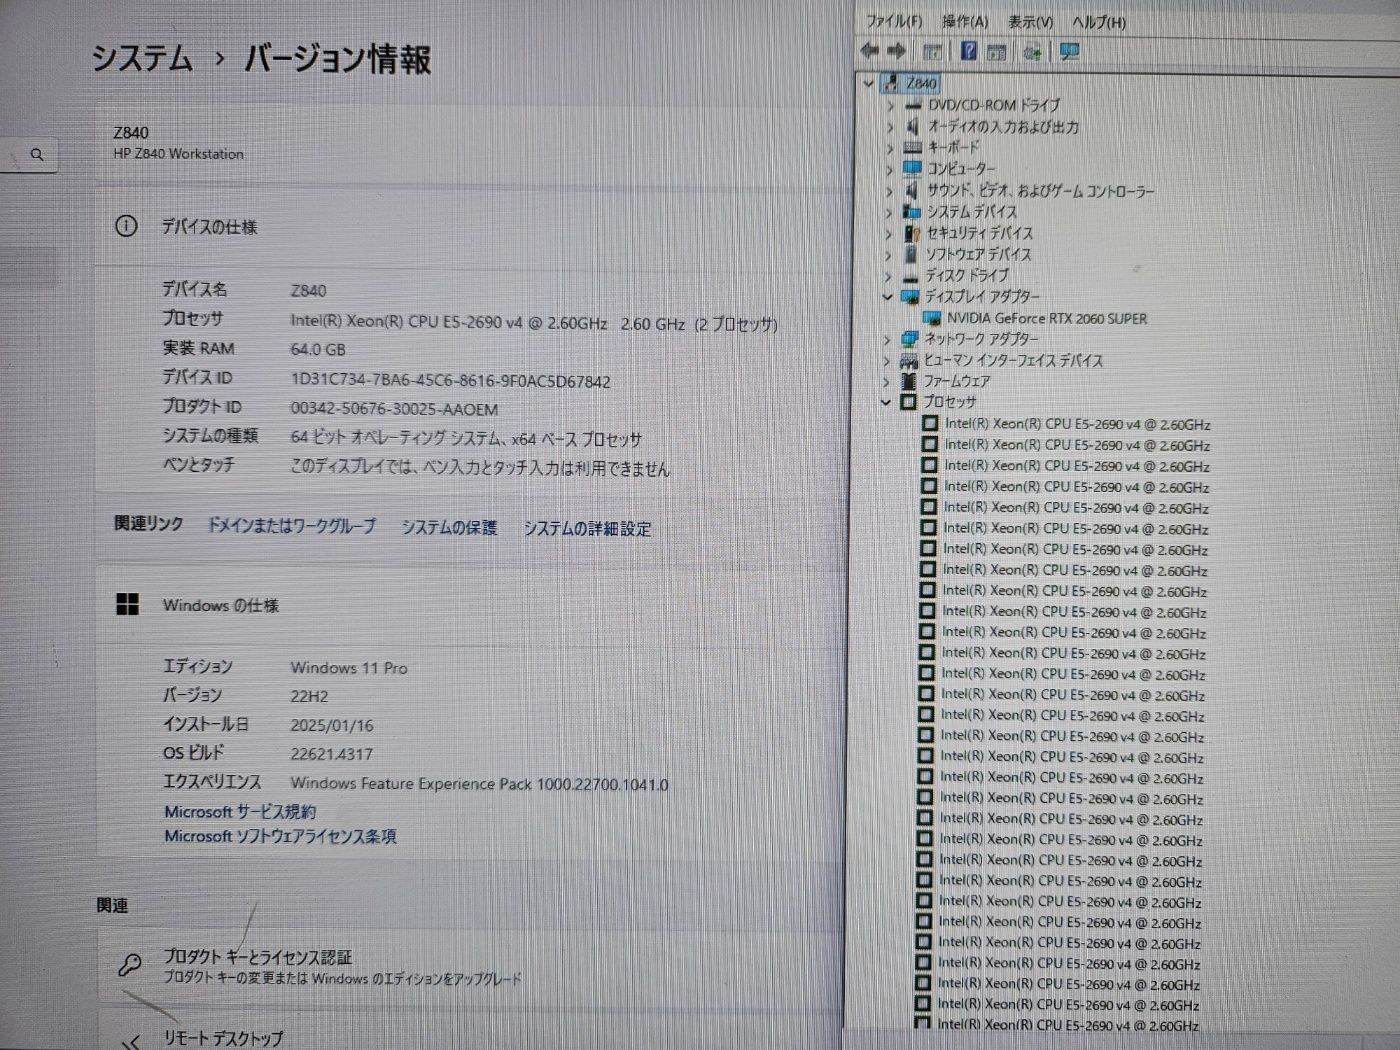Select the キーボード keyboard icon in tree
Screen dimensions: 1400x1050
[x=912, y=147]
